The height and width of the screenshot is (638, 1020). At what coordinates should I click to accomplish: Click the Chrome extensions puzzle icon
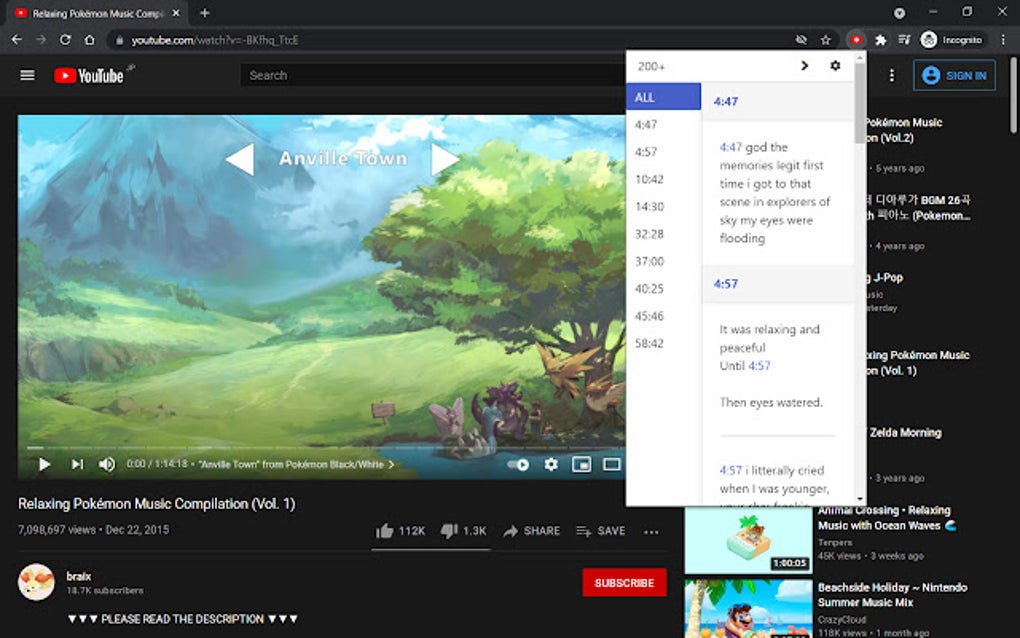click(880, 39)
